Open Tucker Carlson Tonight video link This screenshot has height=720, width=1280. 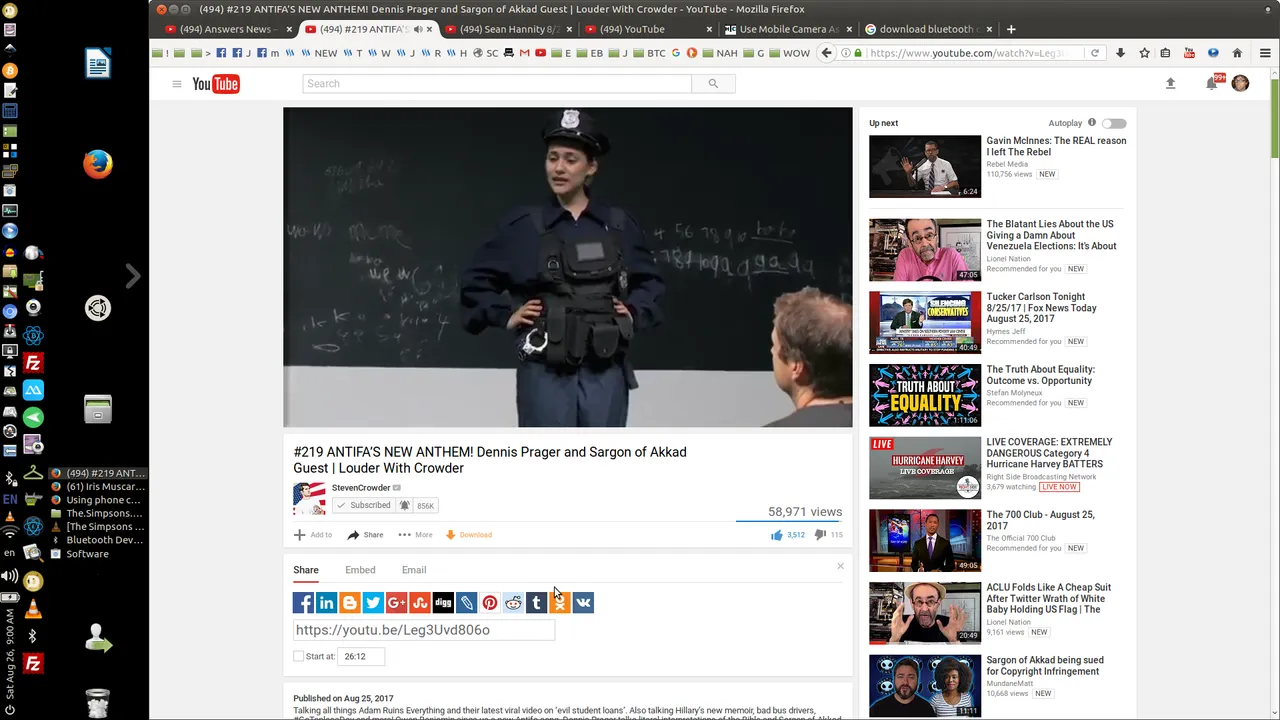click(x=1041, y=307)
